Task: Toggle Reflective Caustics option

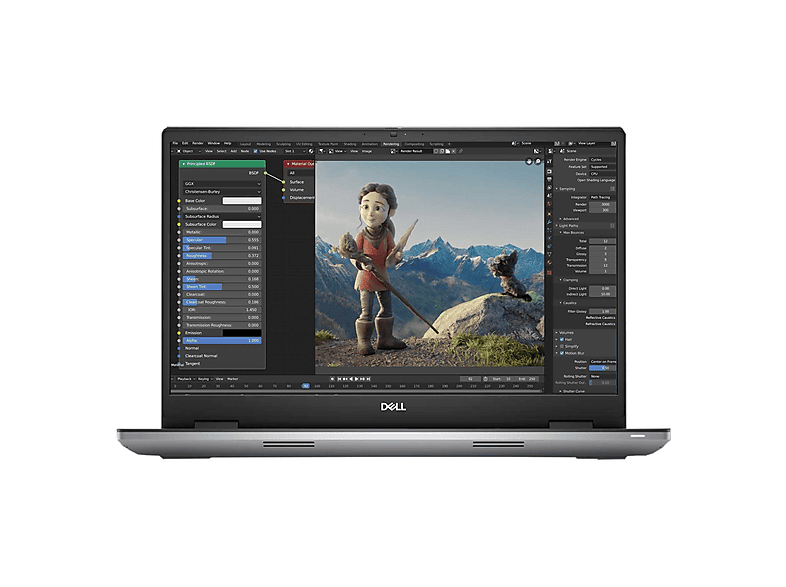Action: pos(600,317)
